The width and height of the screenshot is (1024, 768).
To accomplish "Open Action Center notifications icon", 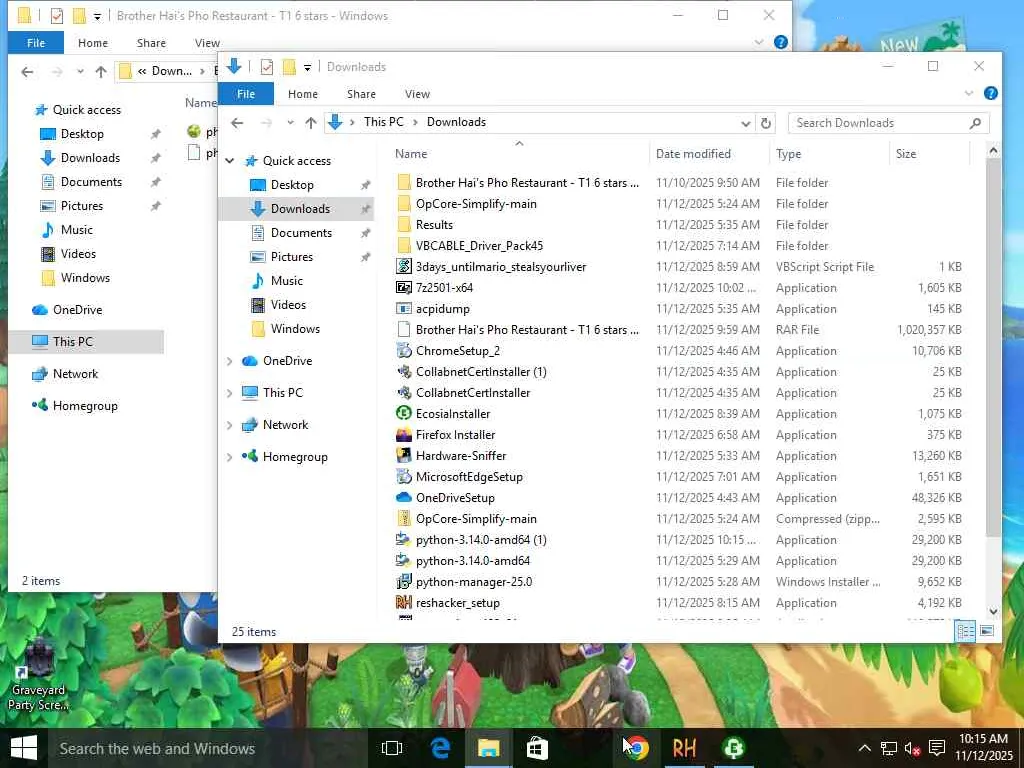I will click(937, 748).
